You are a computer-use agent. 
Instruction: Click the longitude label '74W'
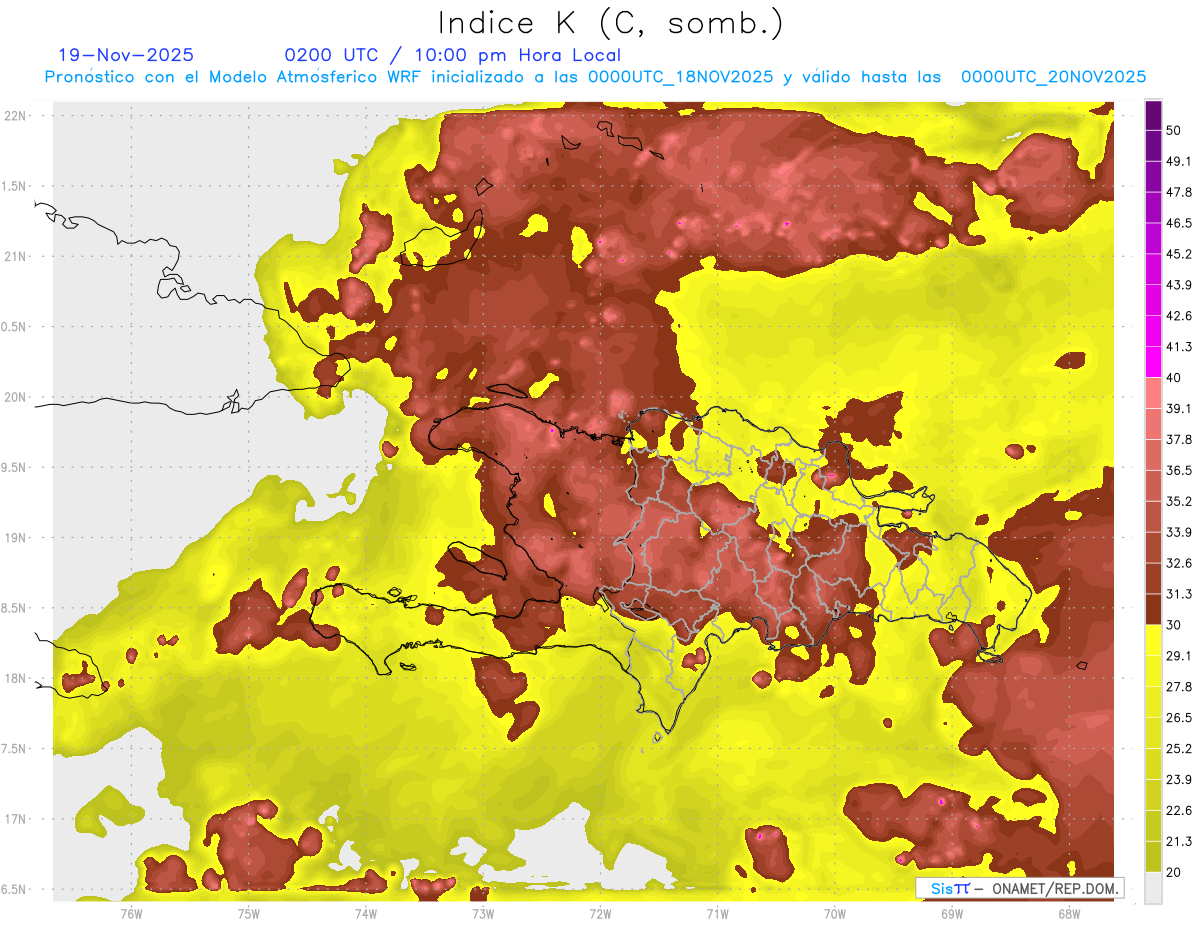[365, 913]
